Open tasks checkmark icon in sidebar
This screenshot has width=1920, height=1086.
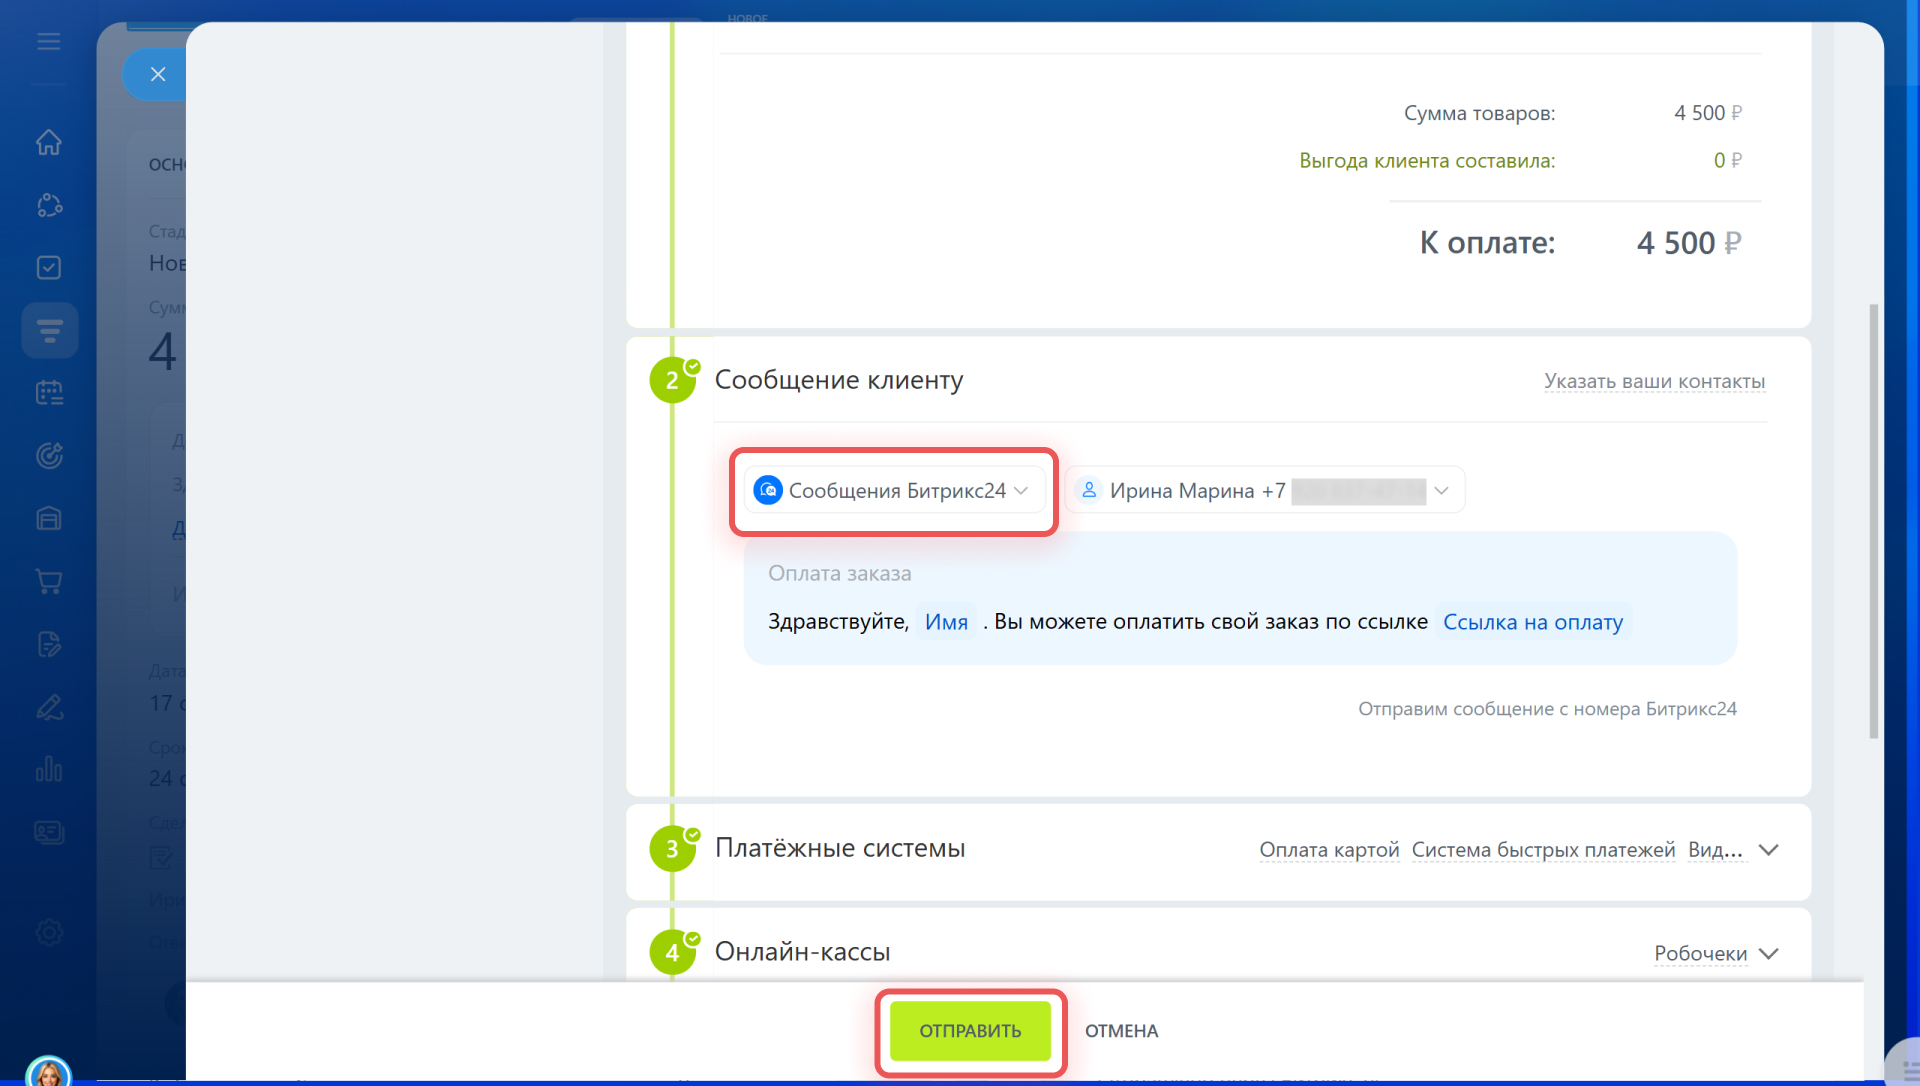pos(48,268)
